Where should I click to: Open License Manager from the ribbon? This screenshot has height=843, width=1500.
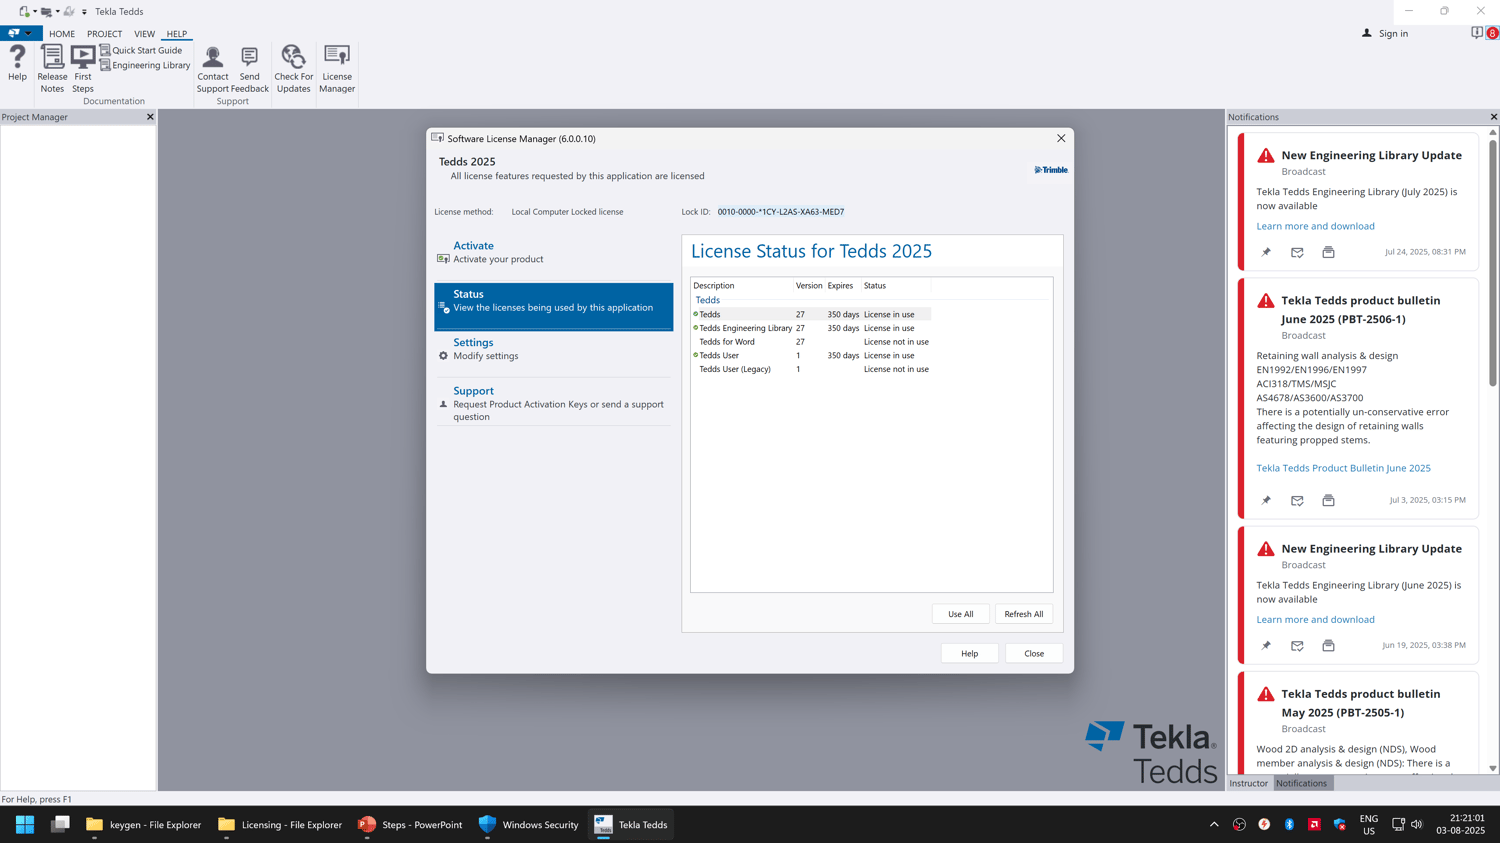pyautogui.click(x=337, y=69)
